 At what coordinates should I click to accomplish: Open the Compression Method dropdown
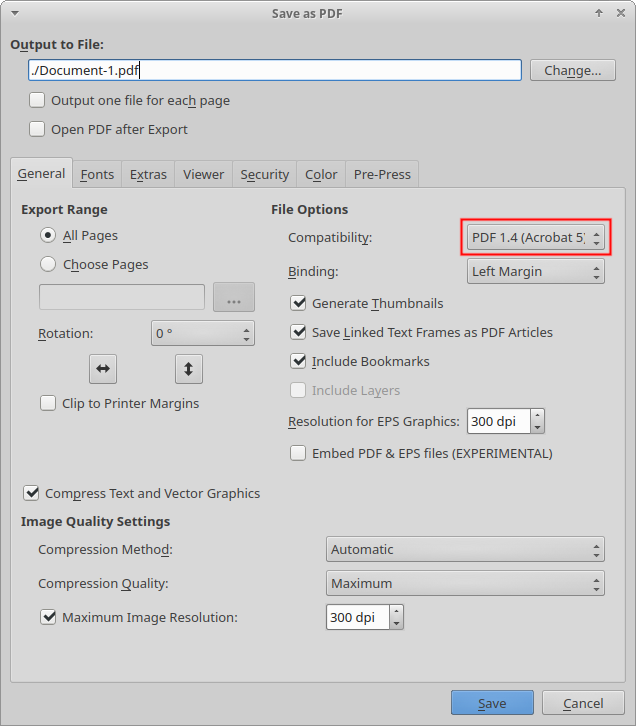[x=465, y=549]
